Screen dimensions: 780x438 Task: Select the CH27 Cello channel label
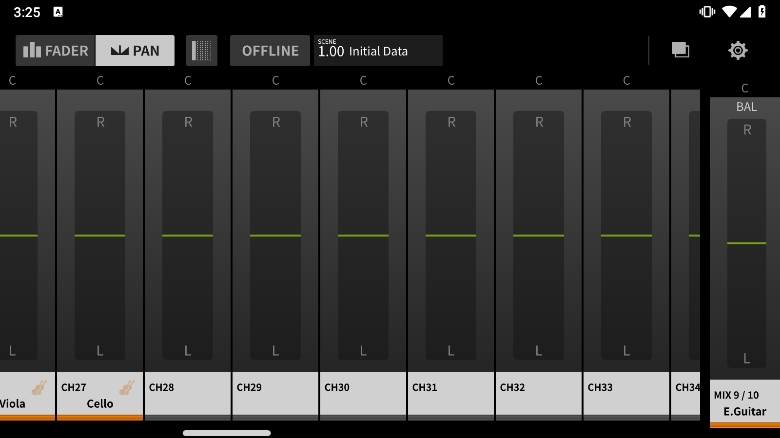[x=100, y=396]
